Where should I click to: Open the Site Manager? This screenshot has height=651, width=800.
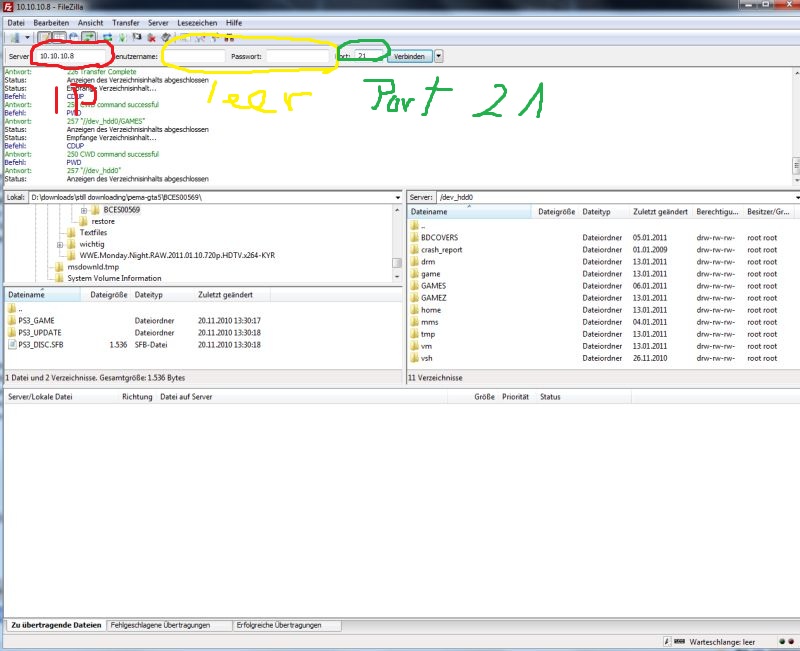pyautogui.click(x=15, y=38)
